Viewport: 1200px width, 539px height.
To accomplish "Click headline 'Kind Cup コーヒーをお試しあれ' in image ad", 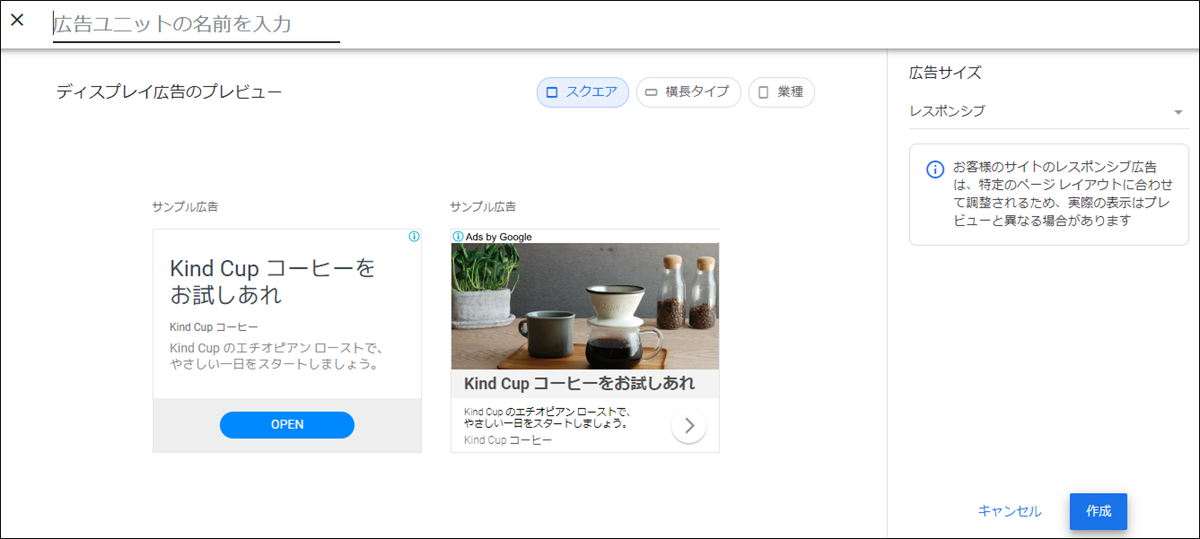I will click(579, 384).
